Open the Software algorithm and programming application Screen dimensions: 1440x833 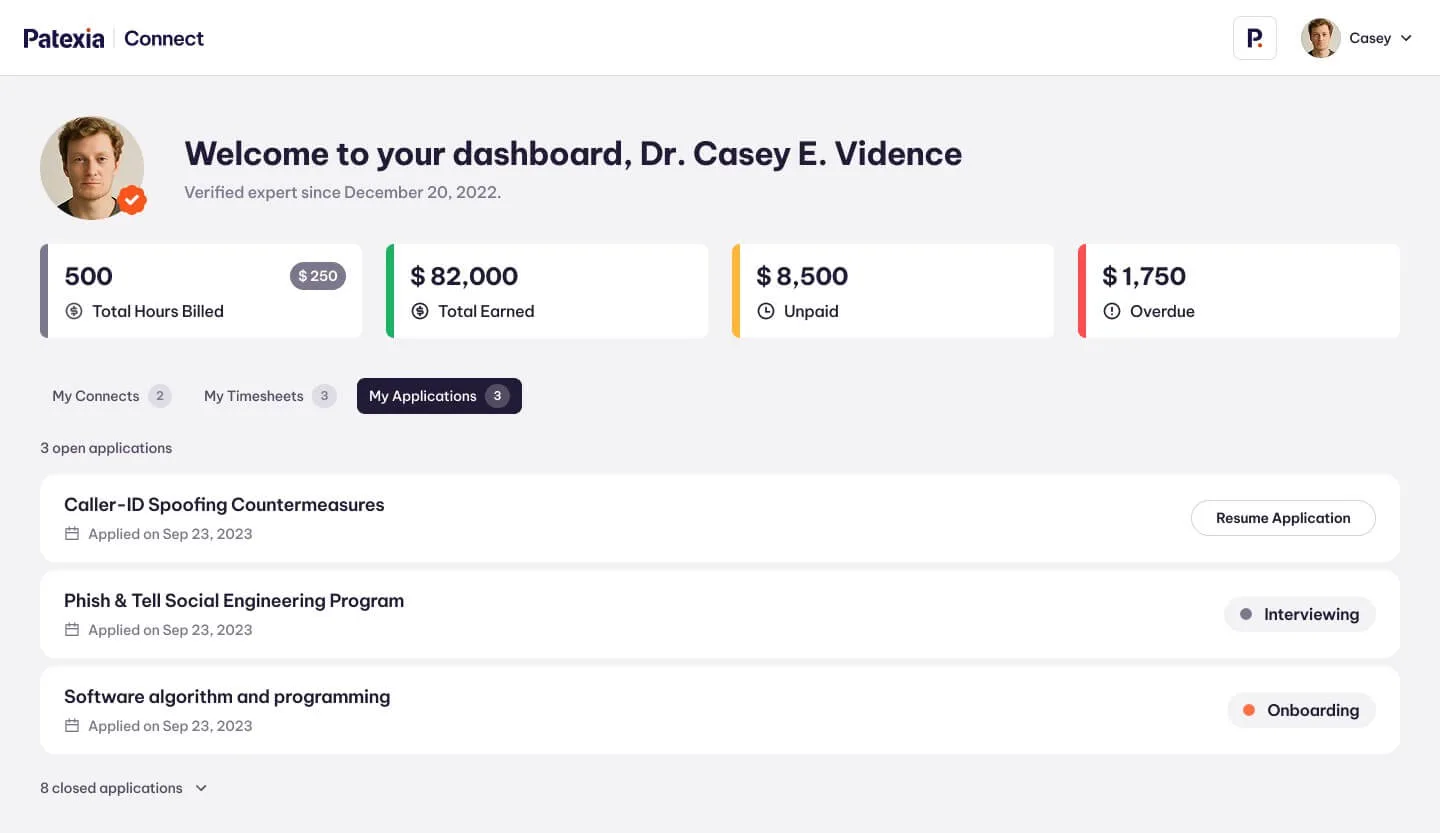226,696
